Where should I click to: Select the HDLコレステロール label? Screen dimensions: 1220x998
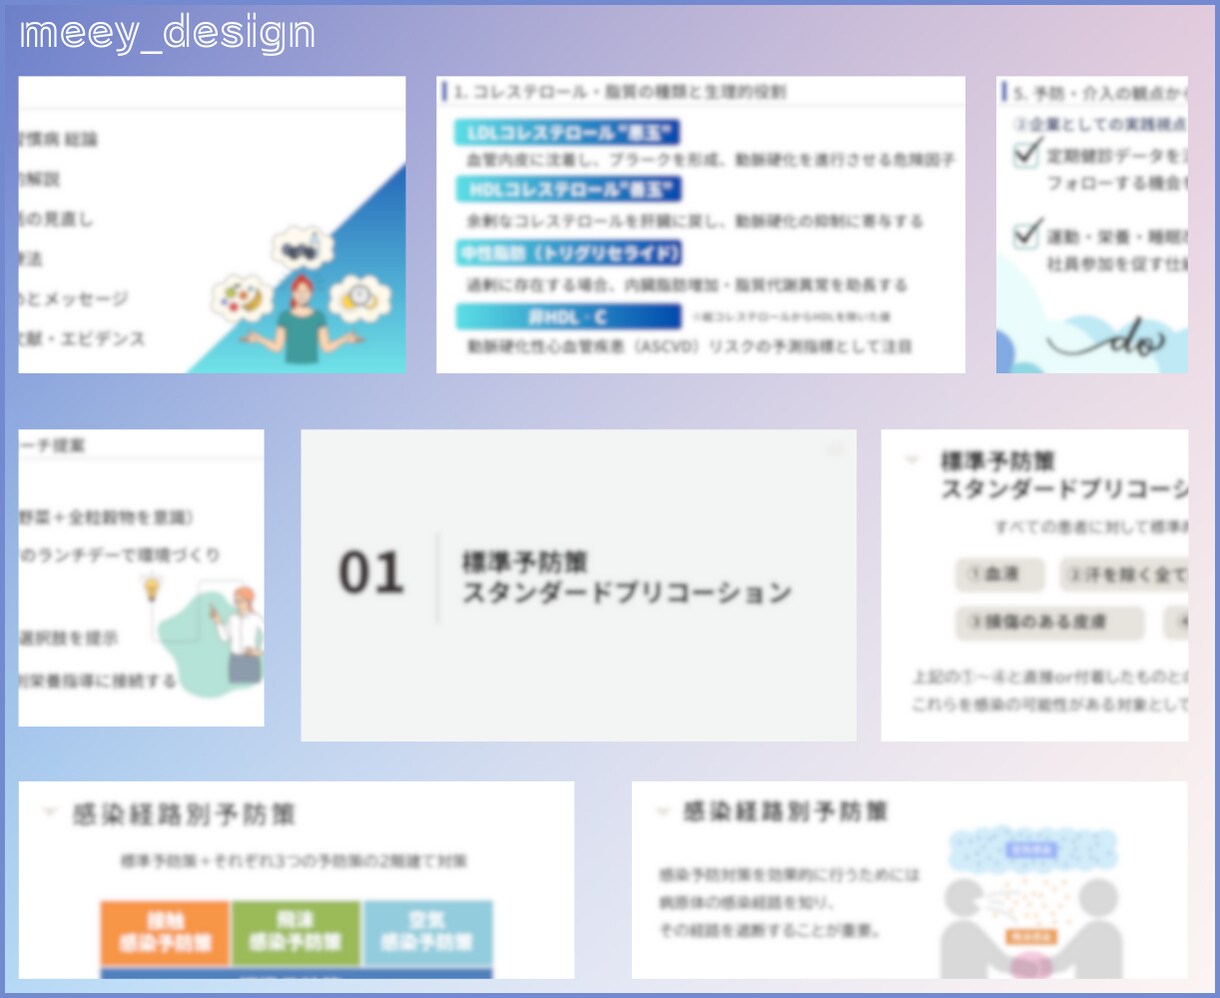[x=568, y=189]
